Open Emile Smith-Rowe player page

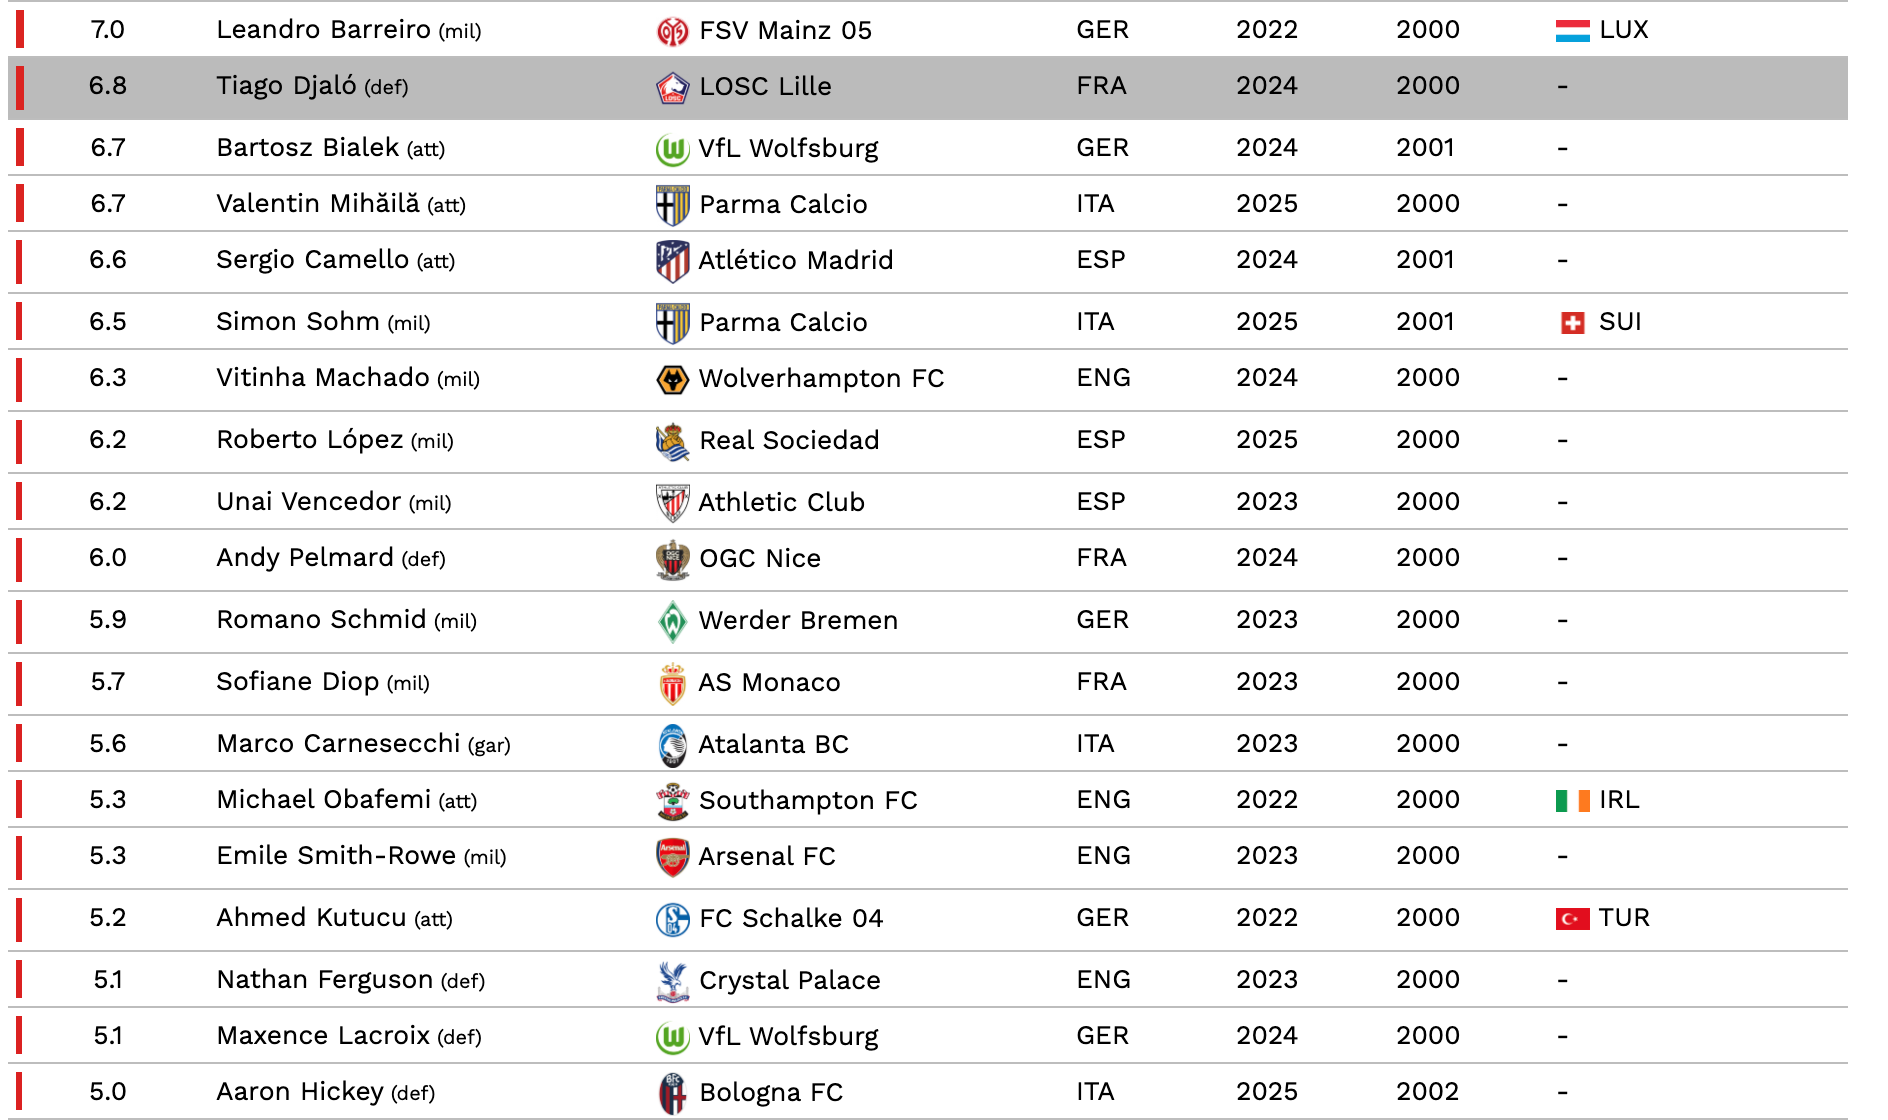336,856
